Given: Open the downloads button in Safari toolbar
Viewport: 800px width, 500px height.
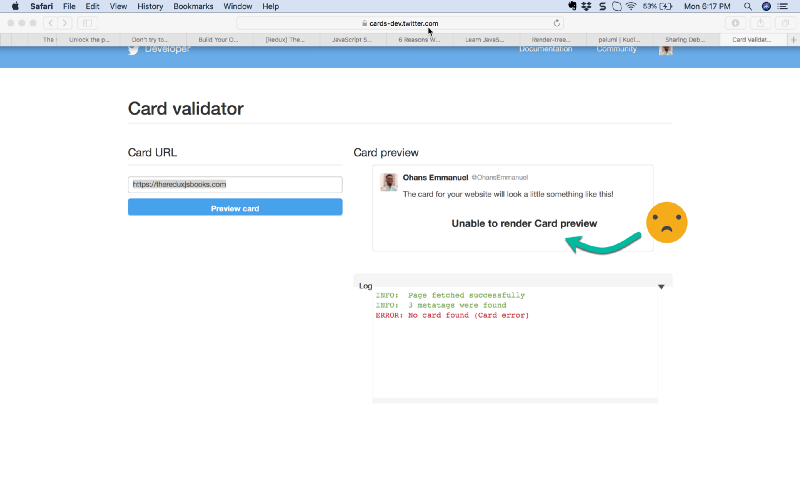Looking at the screenshot, I should tap(735, 23).
